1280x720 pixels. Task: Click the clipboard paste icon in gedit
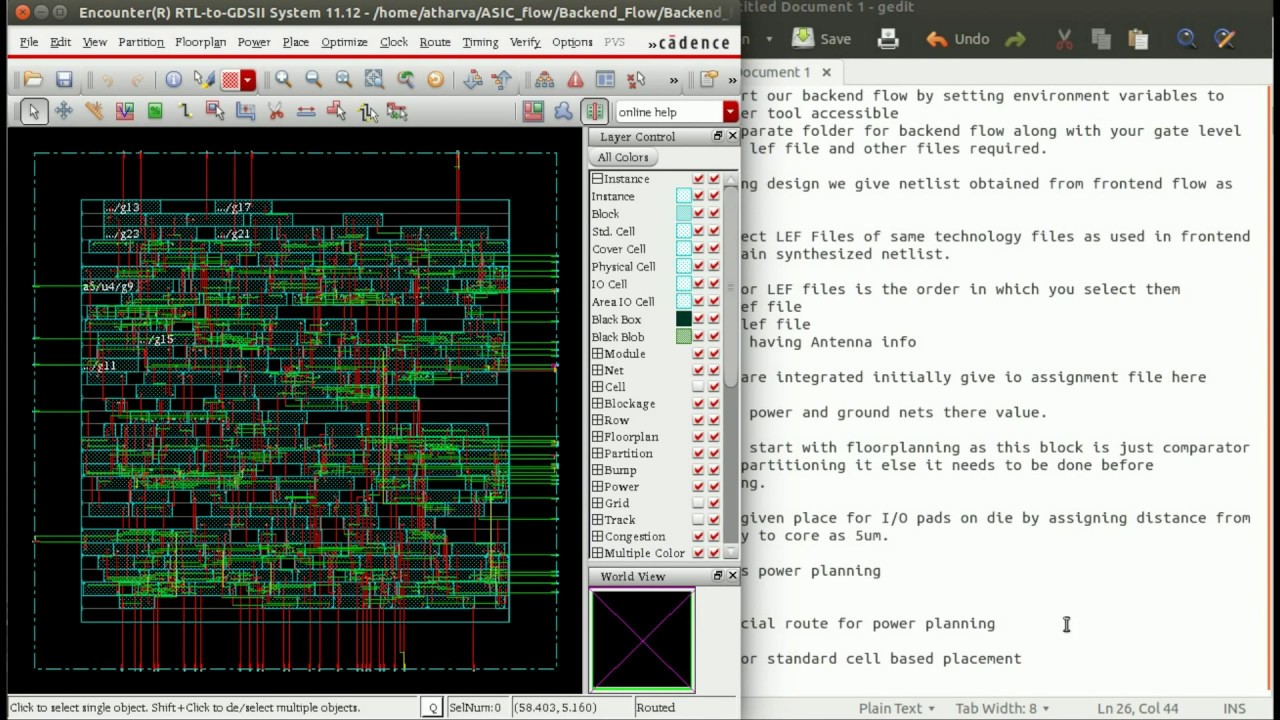click(x=1138, y=39)
